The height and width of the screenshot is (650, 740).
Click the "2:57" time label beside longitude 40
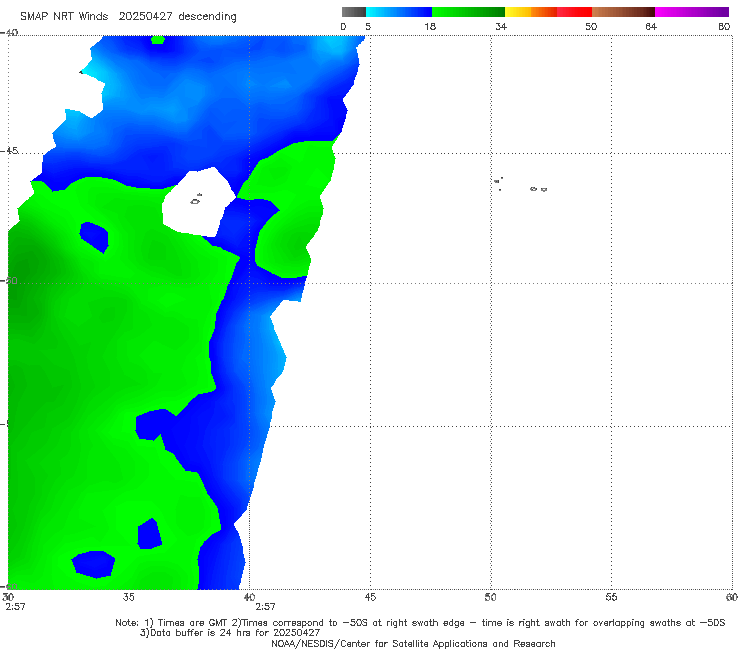(265, 607)
